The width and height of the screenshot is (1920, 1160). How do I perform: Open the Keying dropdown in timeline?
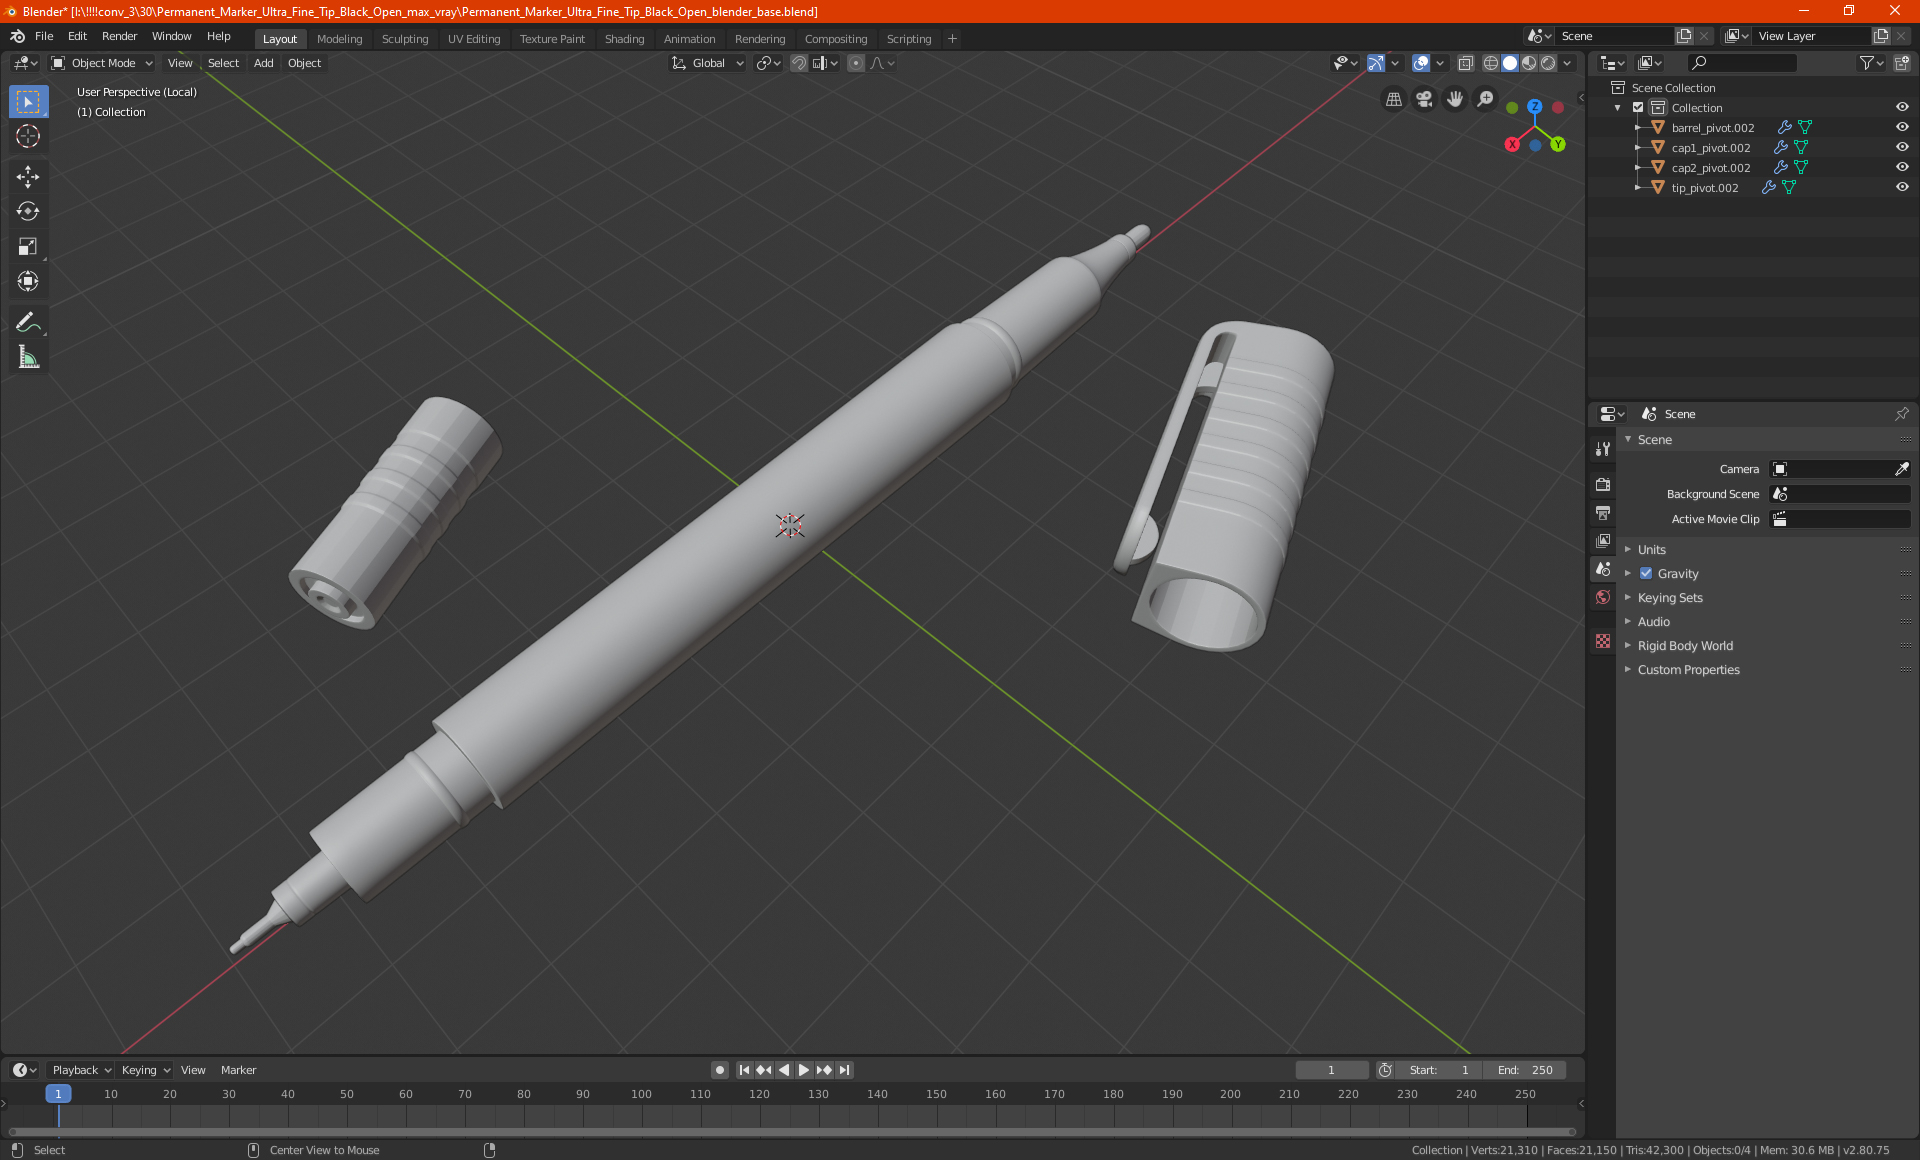145,1070
